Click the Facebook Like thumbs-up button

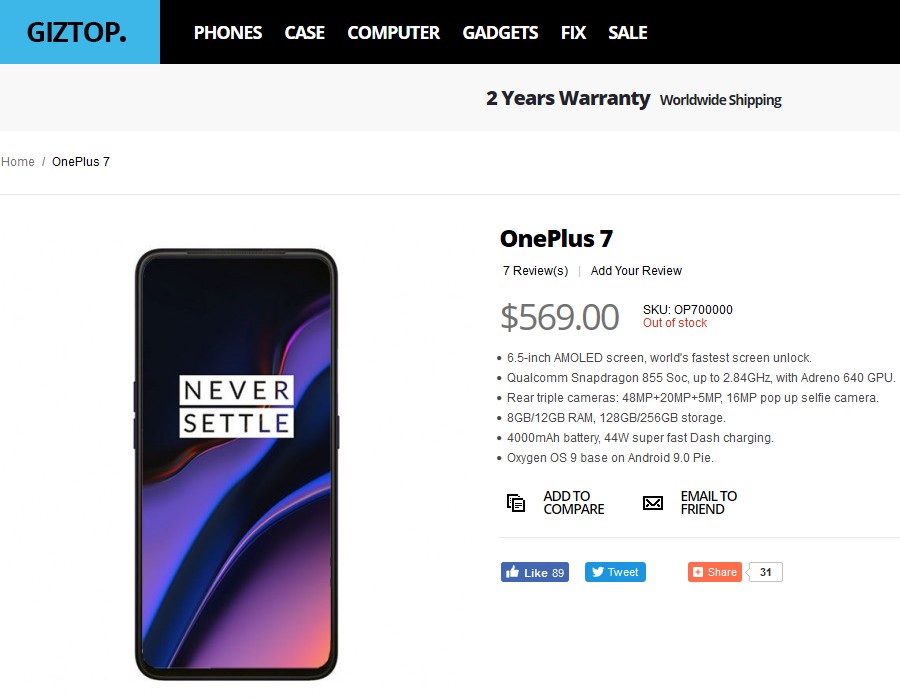point(534,572)
